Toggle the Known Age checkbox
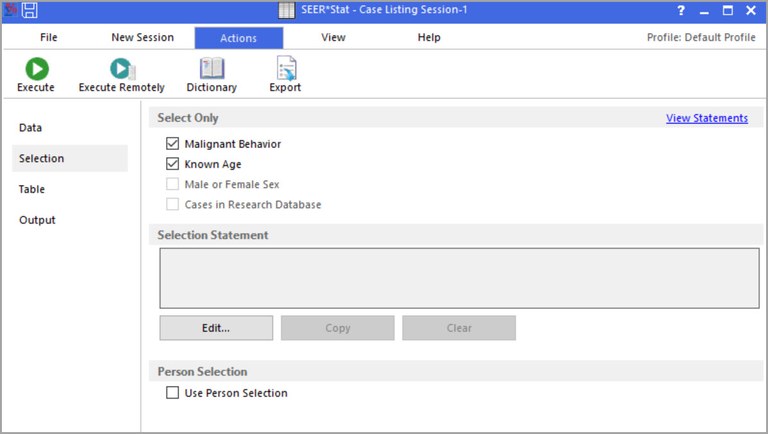This screenshot has height=434, width=768. click(173, 164)
